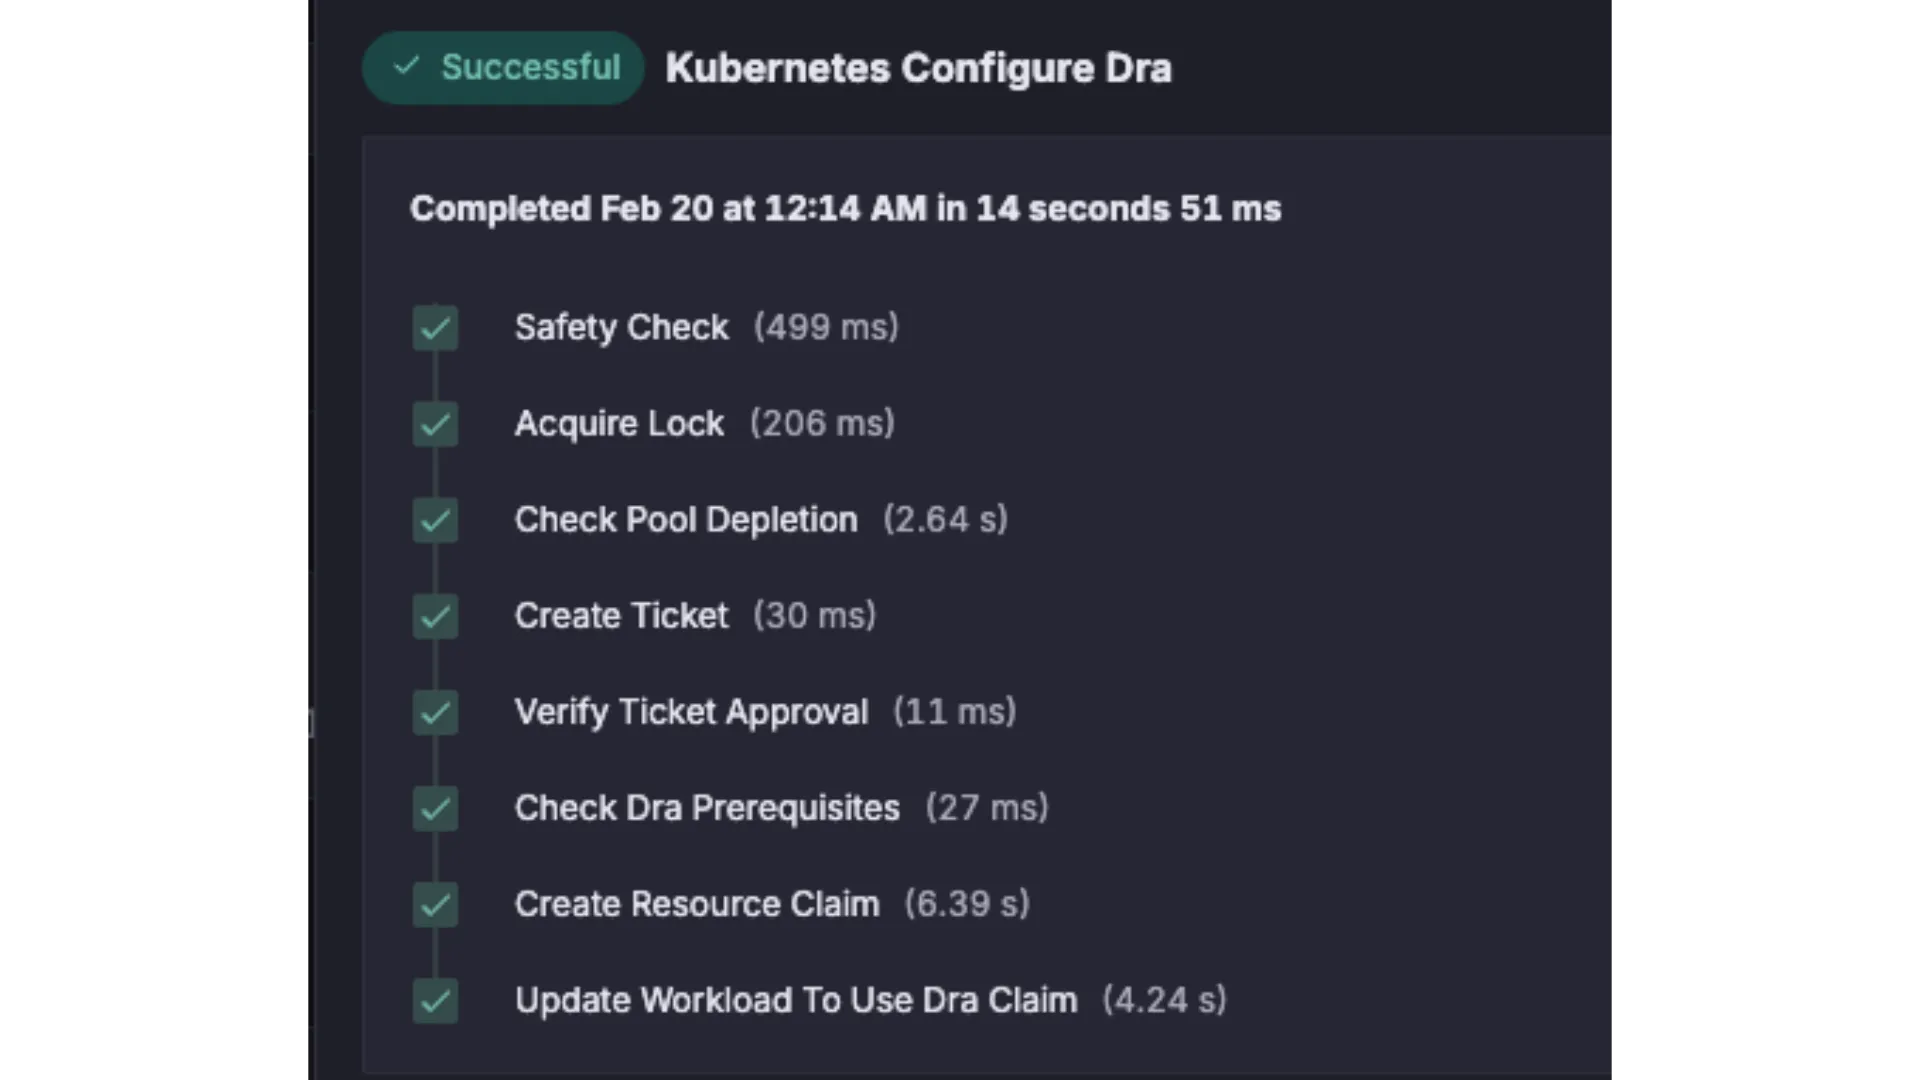
Task: Click the Acquire Lock checkmark icon
Action: click(x=435, y=424)
